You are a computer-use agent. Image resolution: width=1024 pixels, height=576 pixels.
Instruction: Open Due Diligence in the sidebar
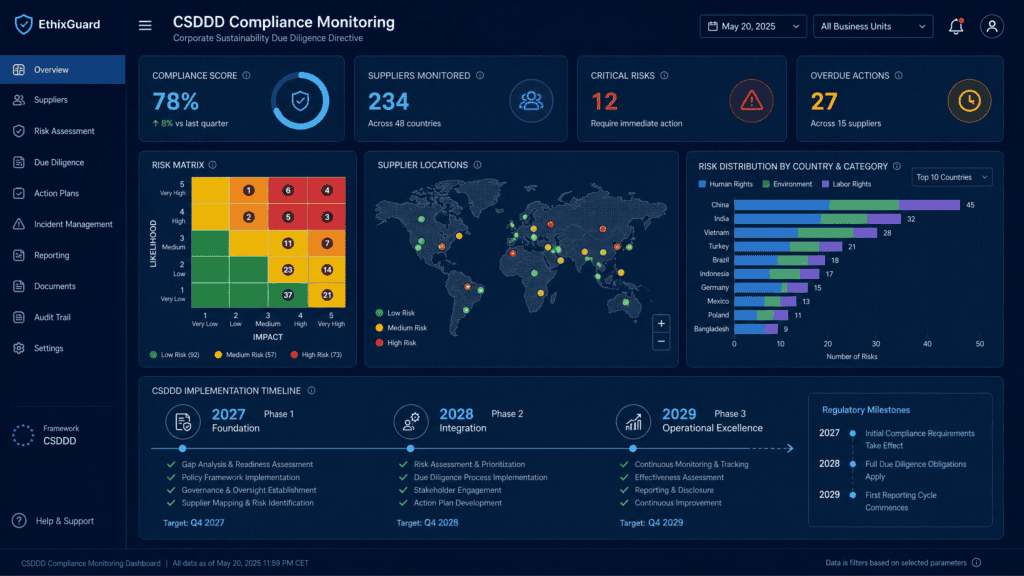click(x=63, y=162)
